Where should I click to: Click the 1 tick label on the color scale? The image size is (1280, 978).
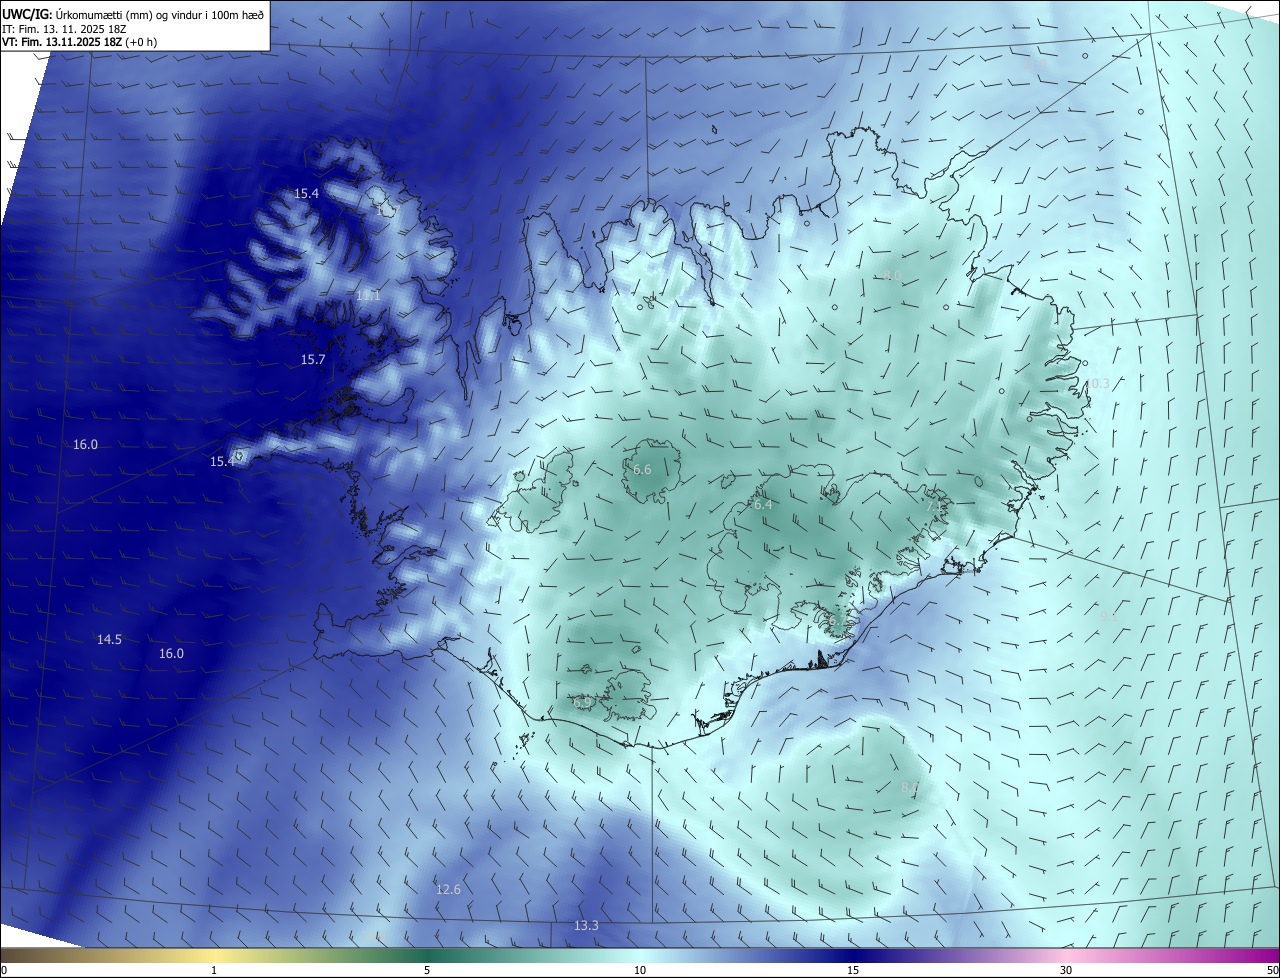click(x=215, y=970)
